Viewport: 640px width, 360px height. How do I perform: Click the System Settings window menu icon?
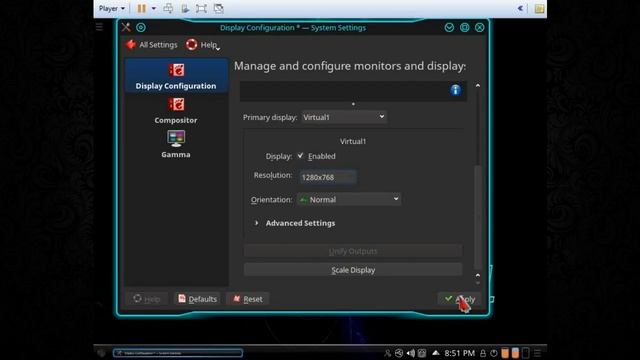(x=126, y=27)
